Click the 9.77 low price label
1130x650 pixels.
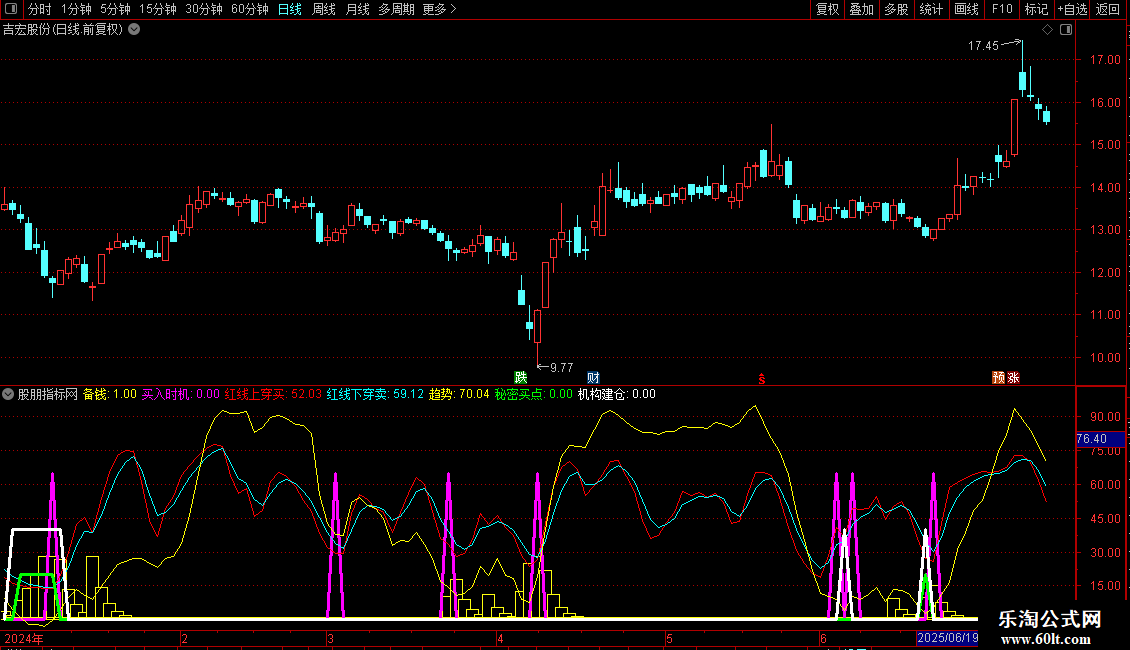coord(561,368)
